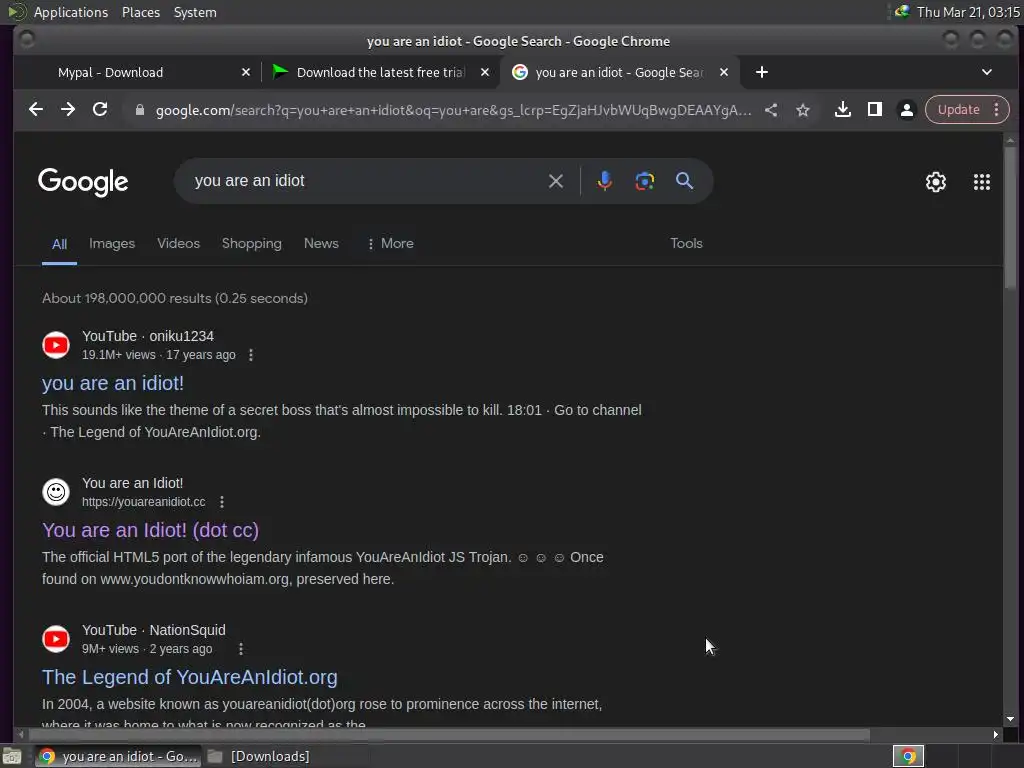Expand the More search filters menu

[x=391, y=244]
